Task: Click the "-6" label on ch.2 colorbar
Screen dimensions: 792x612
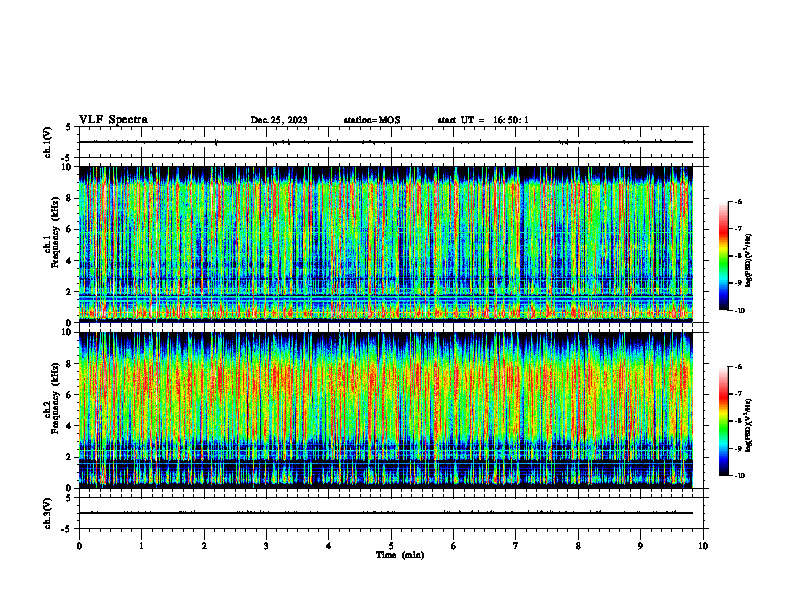Action: 738,367
